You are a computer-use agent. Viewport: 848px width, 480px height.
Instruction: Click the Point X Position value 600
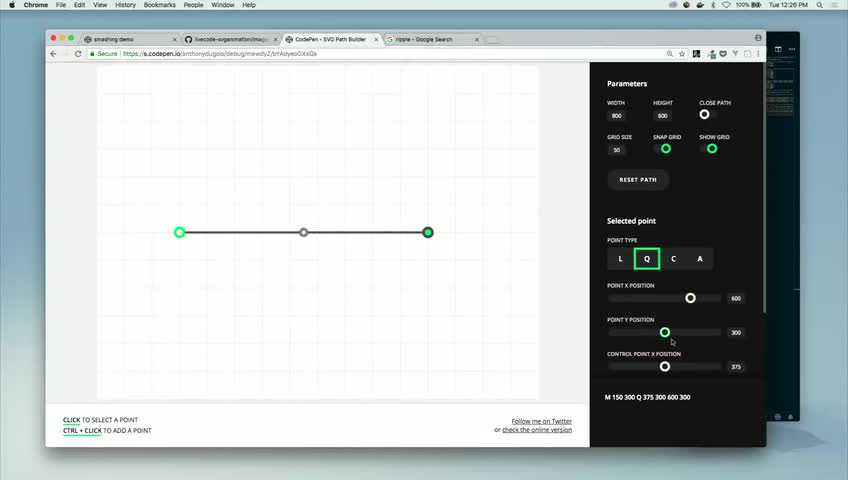click(736, 298)
